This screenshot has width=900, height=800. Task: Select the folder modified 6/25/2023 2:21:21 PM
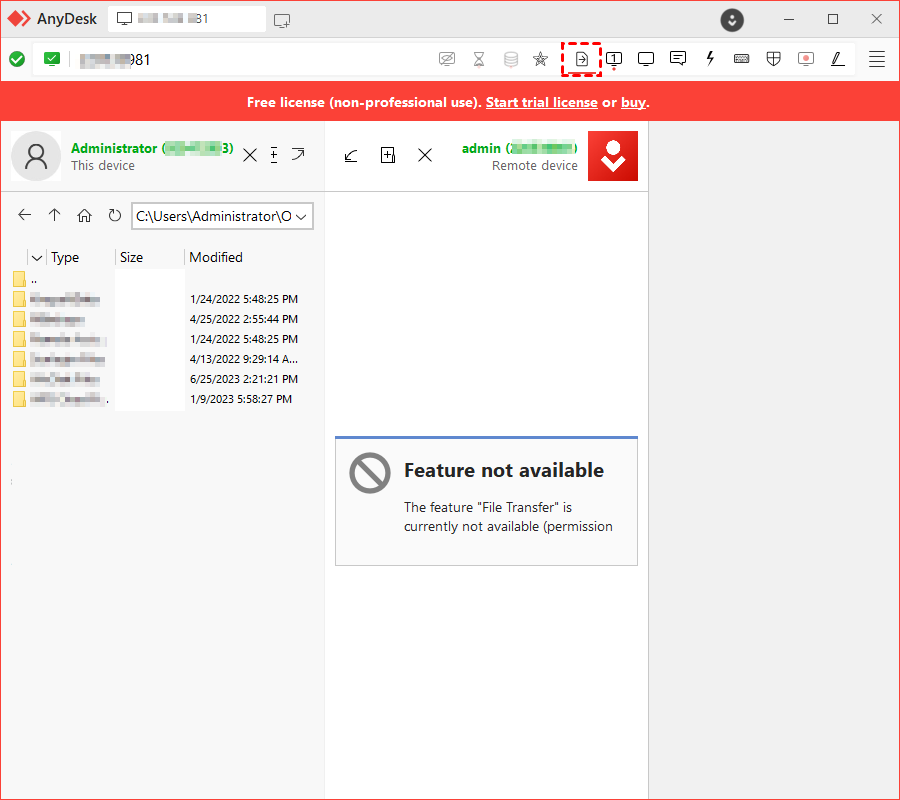[x=156, y=379]
